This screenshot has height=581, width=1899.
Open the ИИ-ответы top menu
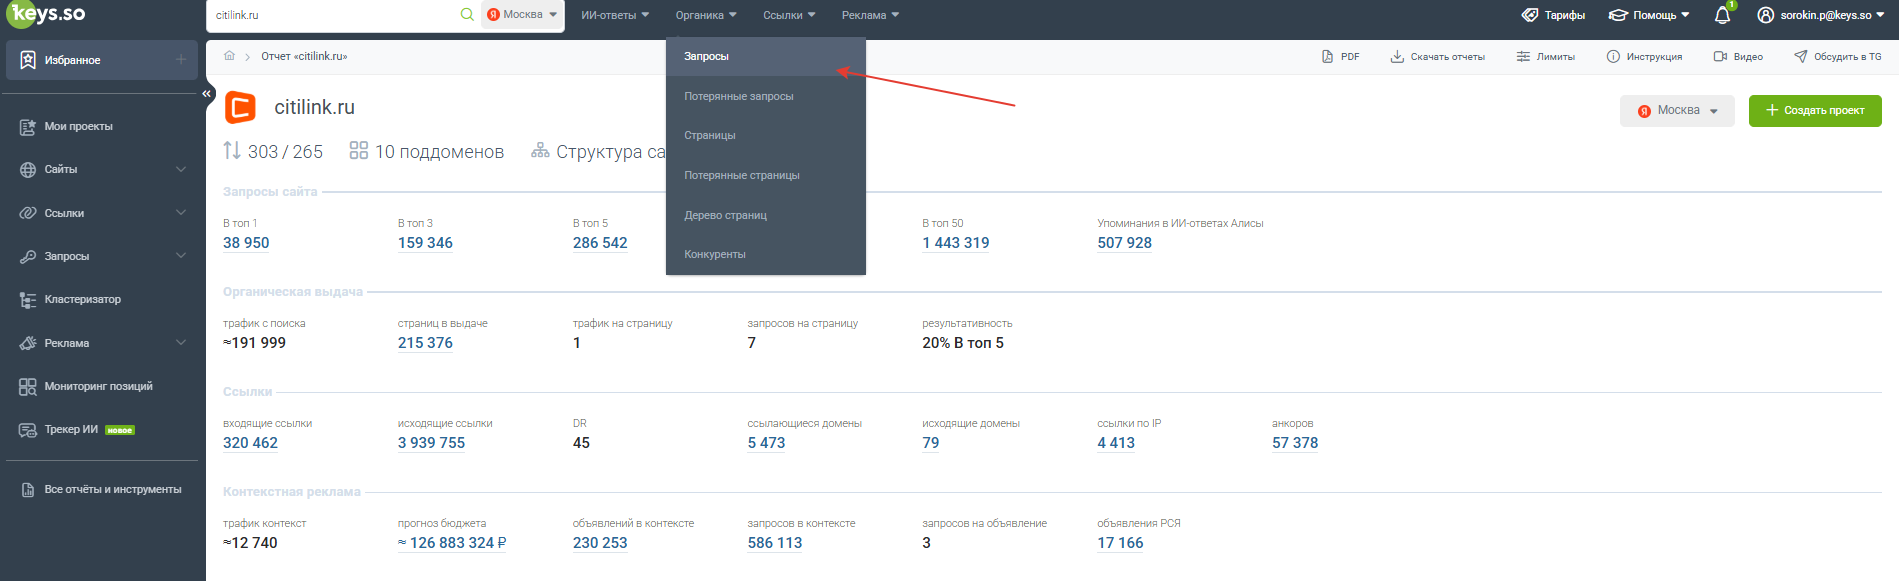(x=615, y=15)
